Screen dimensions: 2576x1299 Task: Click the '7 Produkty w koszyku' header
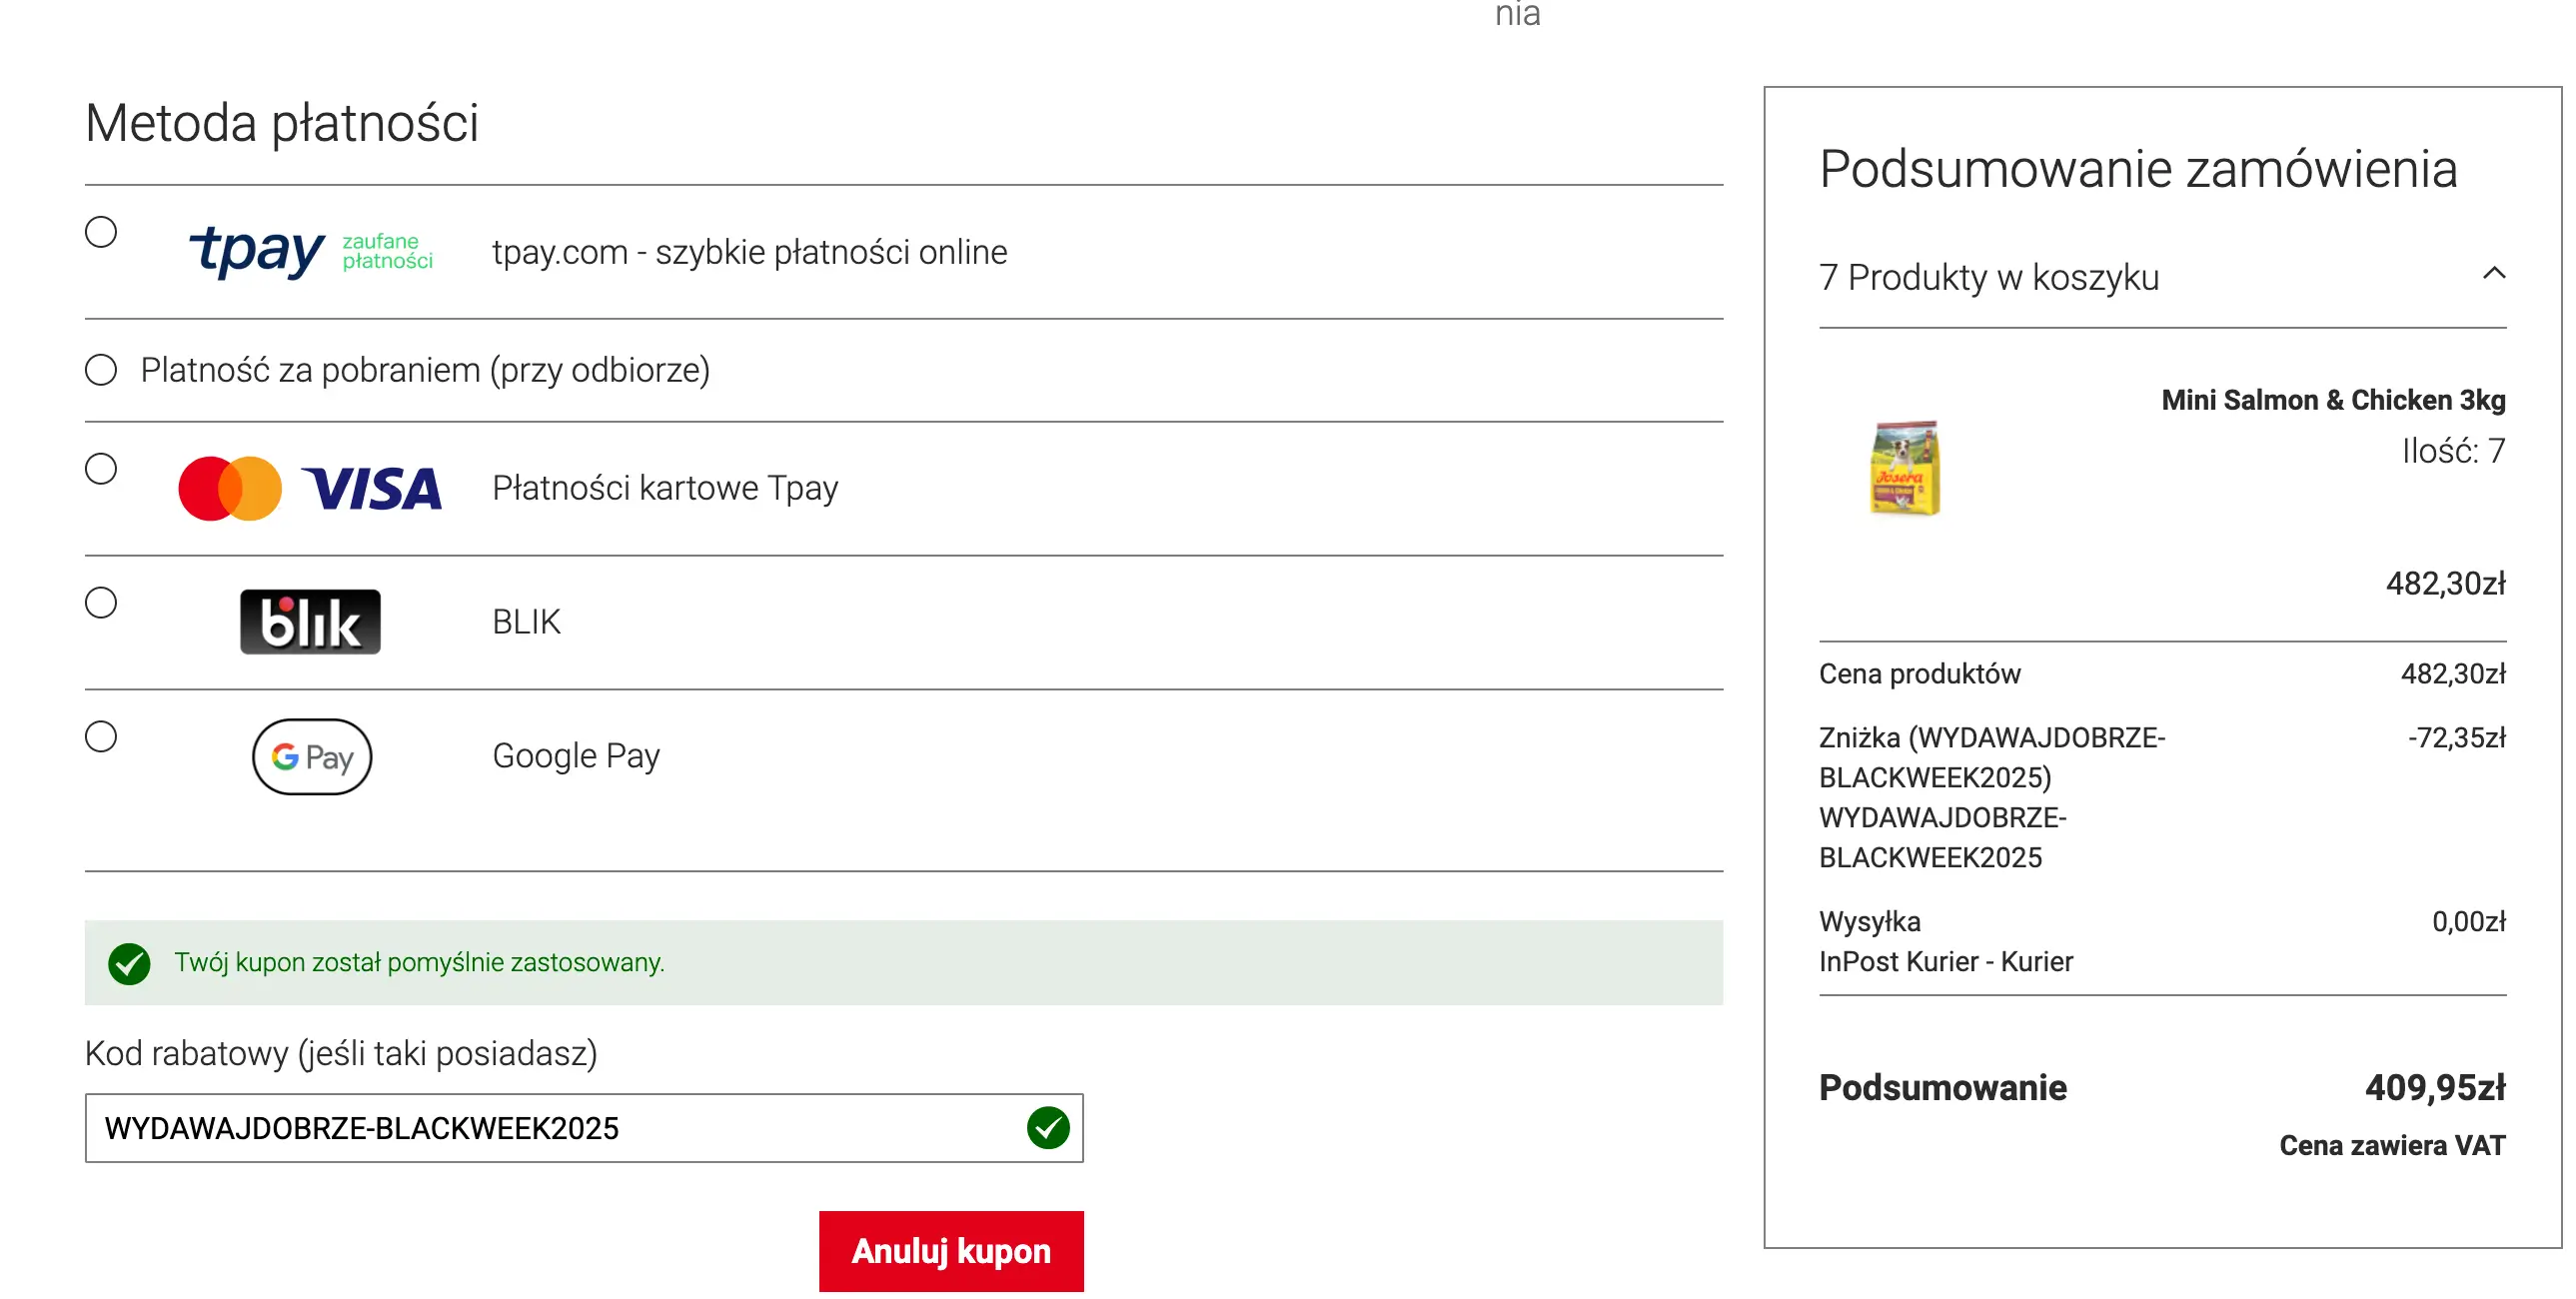1988,277
